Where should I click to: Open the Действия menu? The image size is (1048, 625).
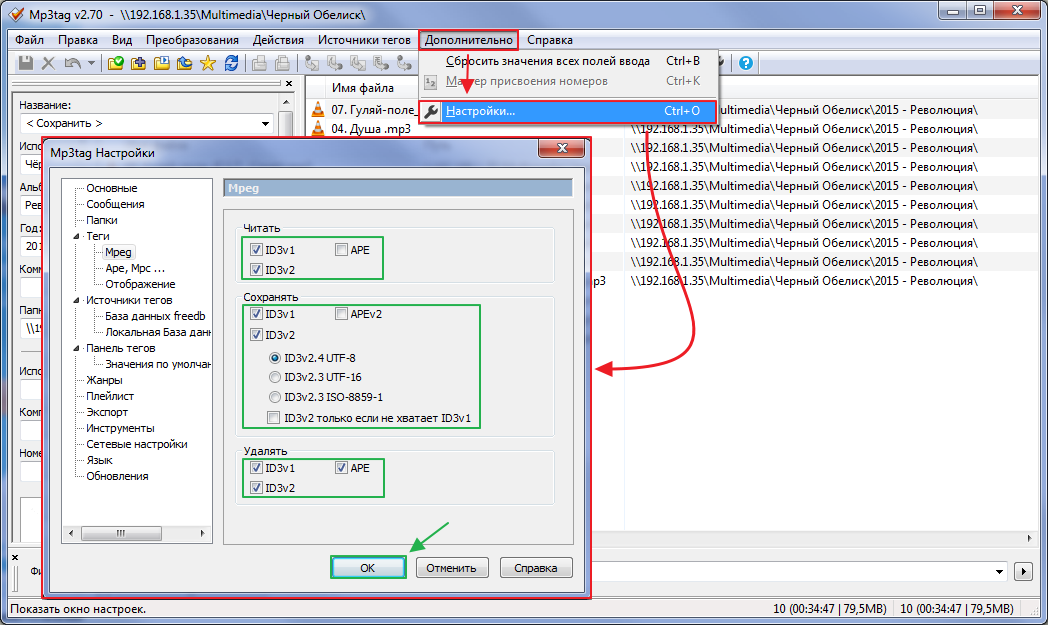278,40
